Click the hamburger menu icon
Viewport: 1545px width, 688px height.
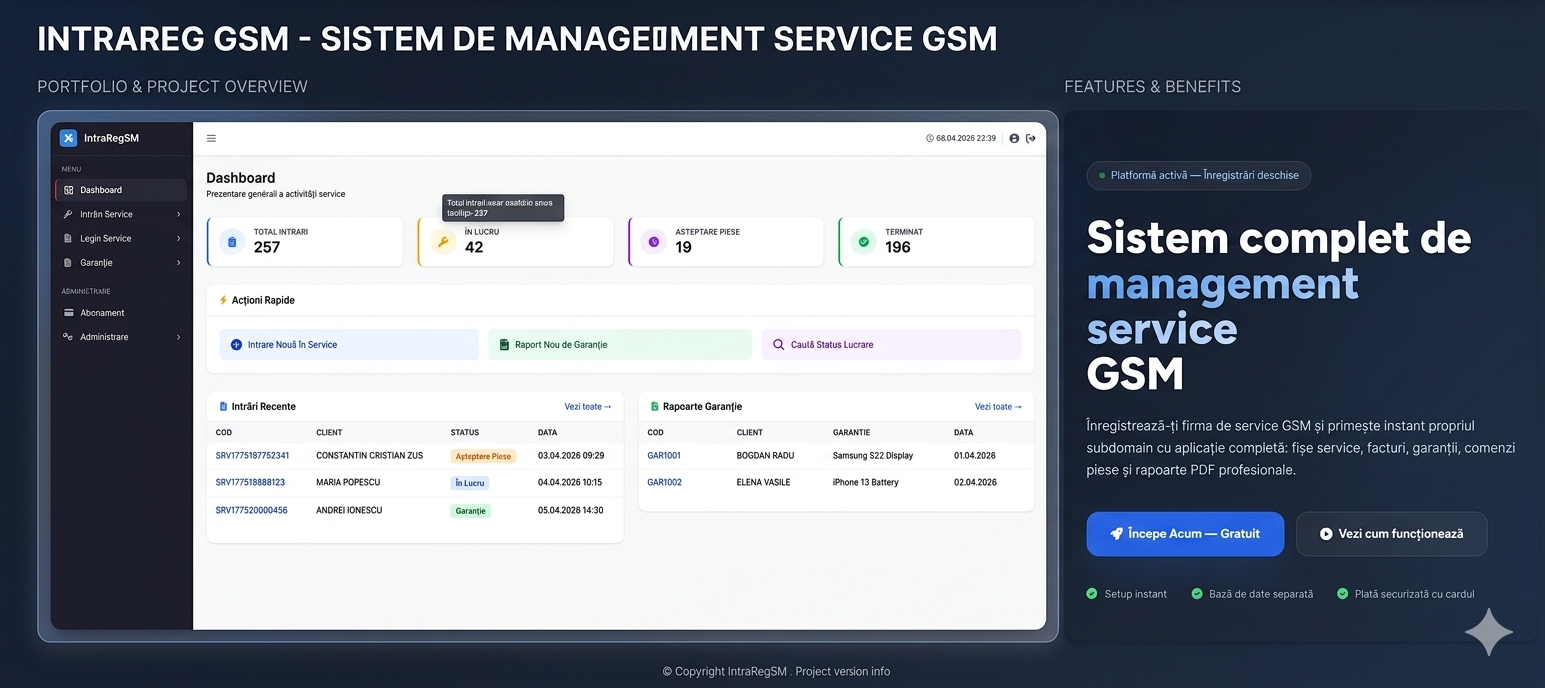point(211,139)
